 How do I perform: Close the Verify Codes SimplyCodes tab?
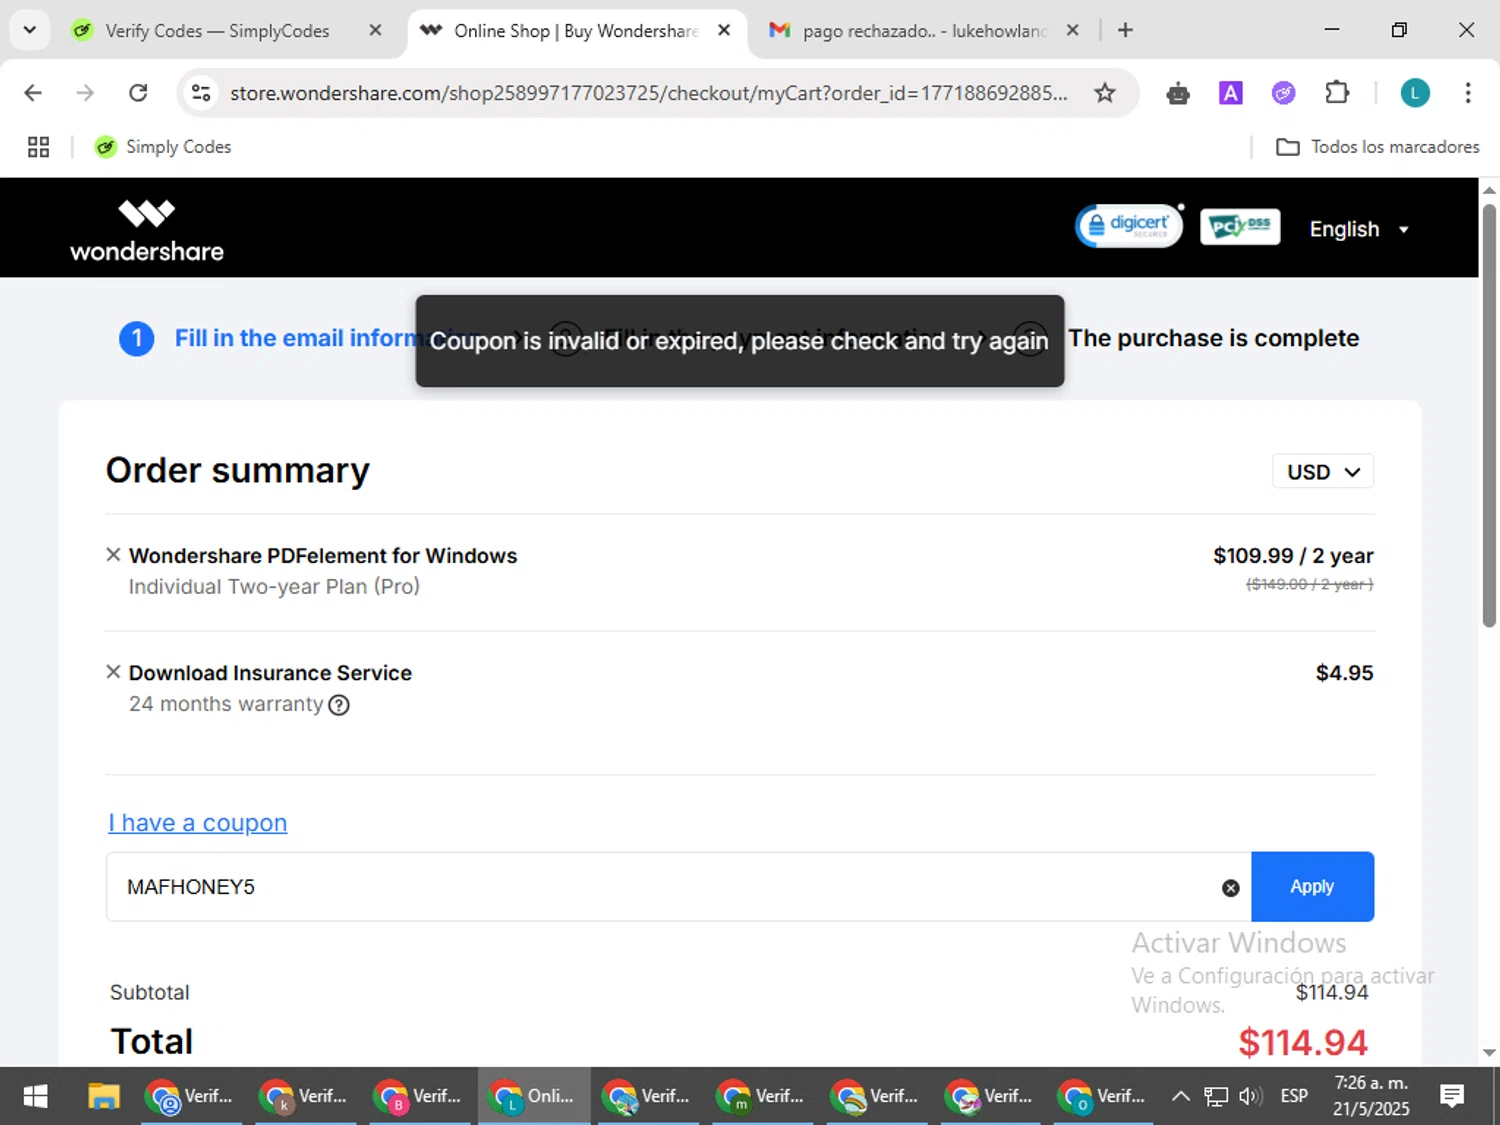[x=375, y=30]
